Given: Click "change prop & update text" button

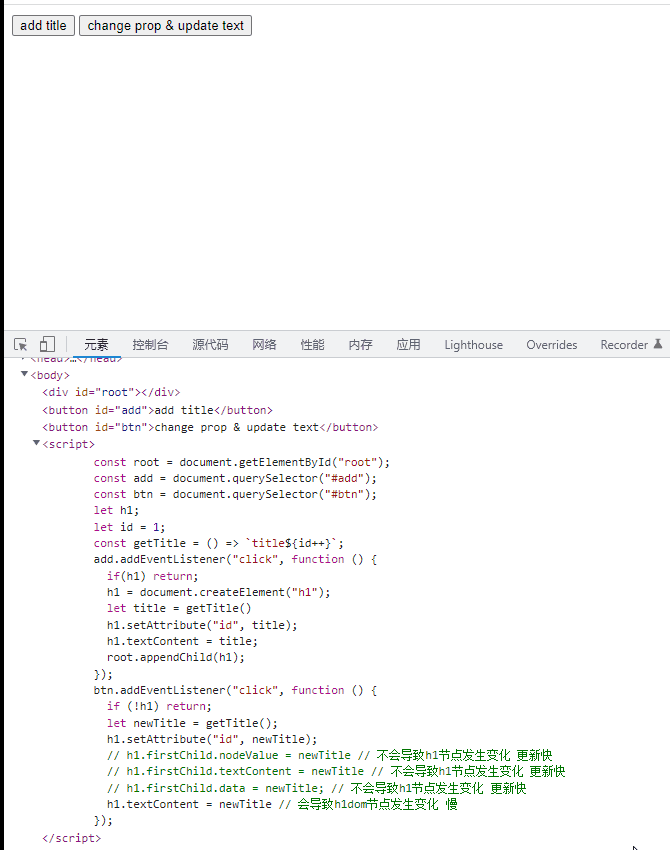Looking at the screenshot, I should [165, 25].
